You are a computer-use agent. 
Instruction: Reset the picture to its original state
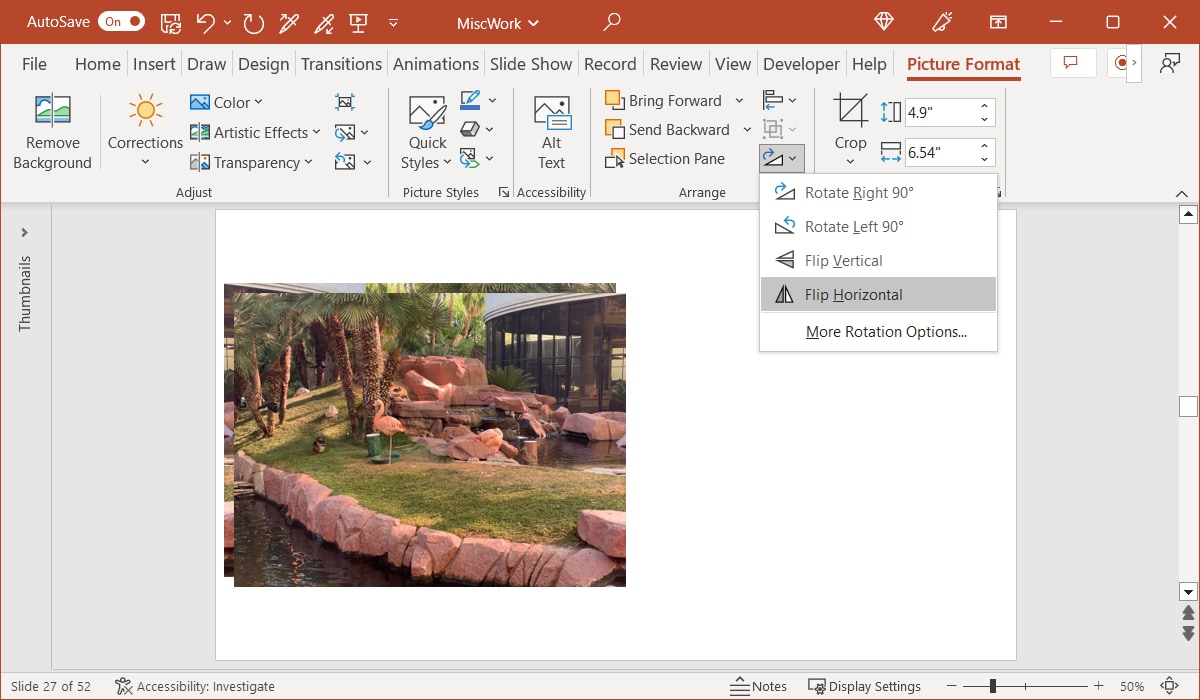point(343,160)
